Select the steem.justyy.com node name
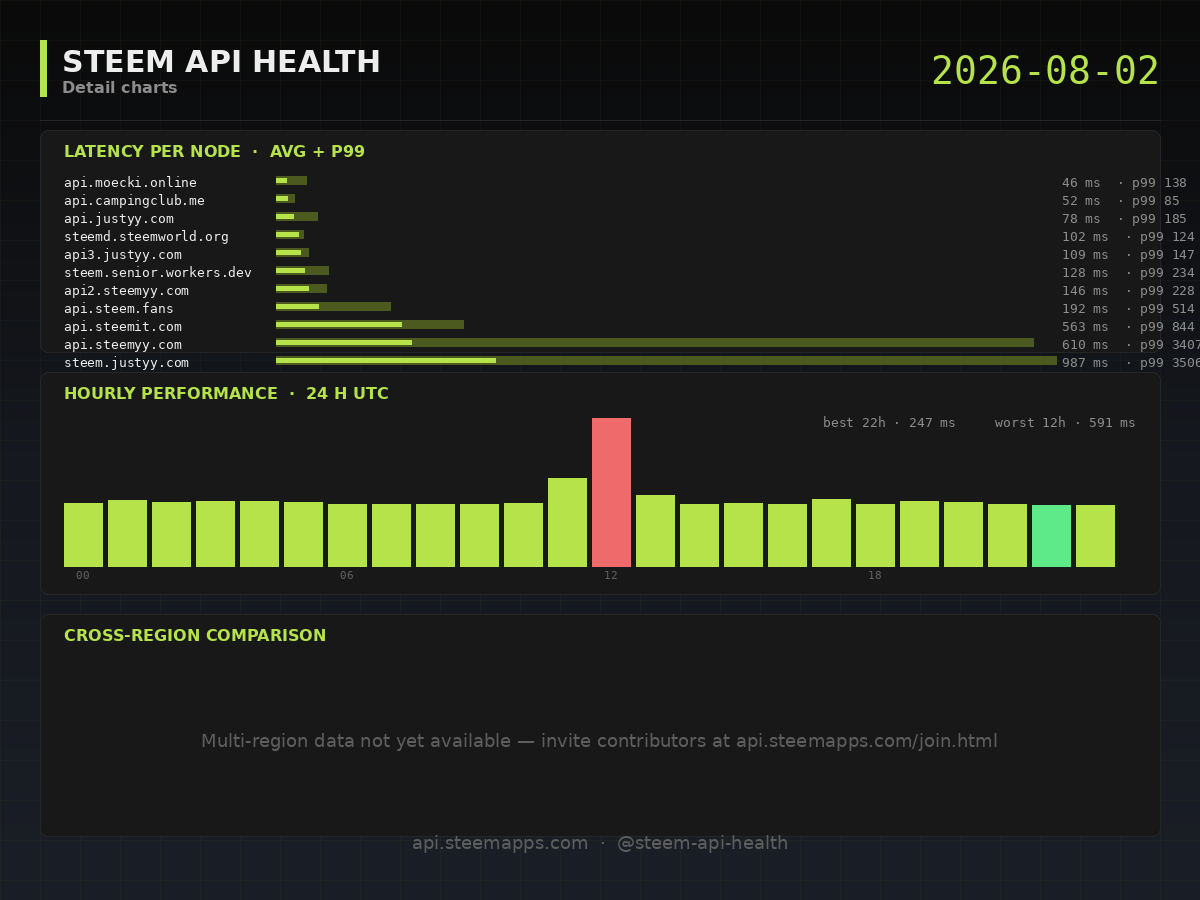The height and width of the screenshot is (900, 1200). (x=126, y=363)
